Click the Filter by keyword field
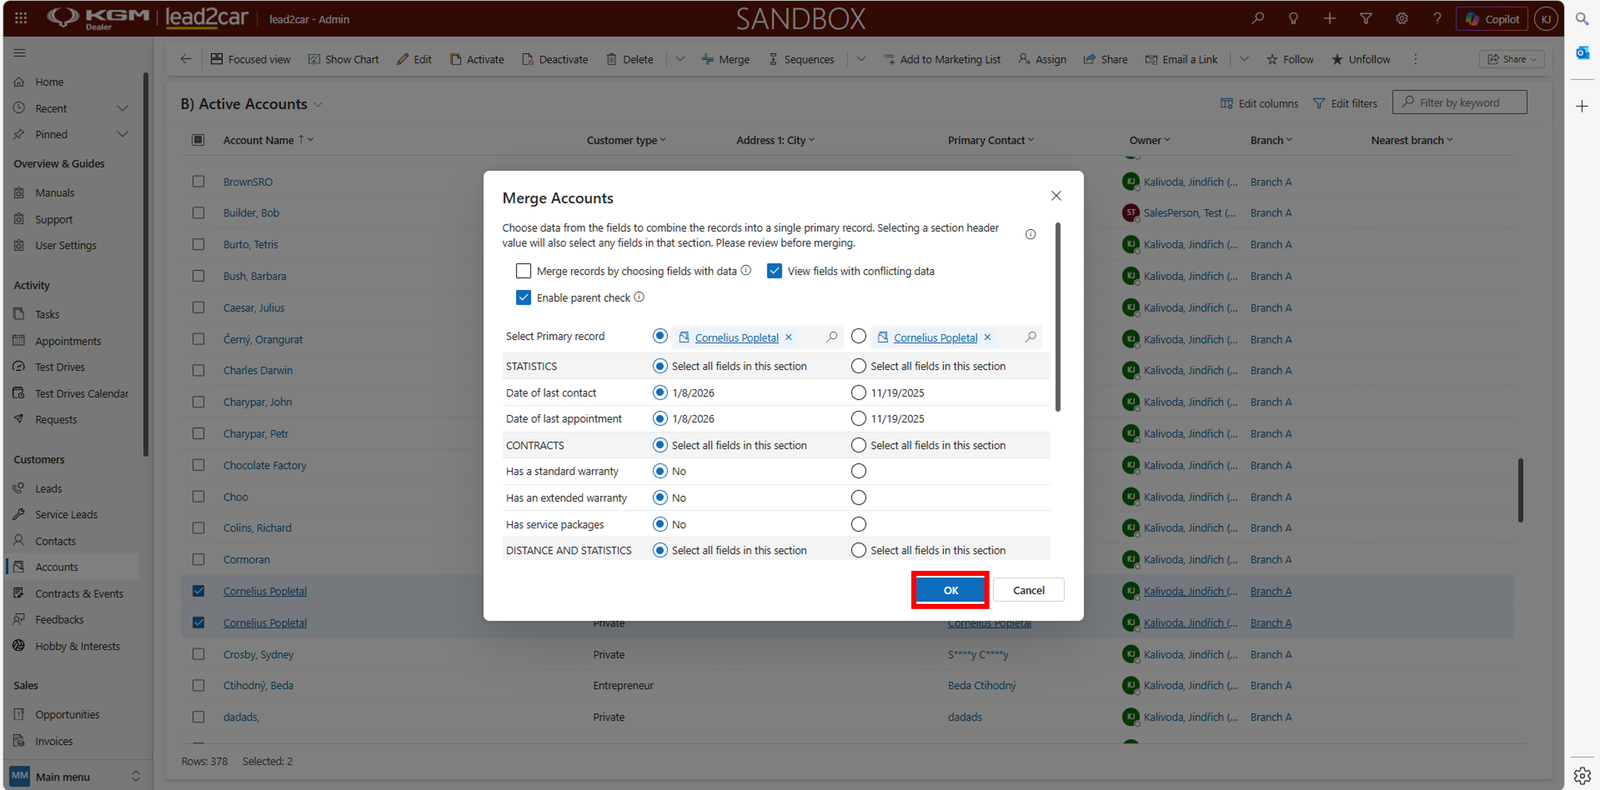 pyautogui.click(x=1461, y=102)
